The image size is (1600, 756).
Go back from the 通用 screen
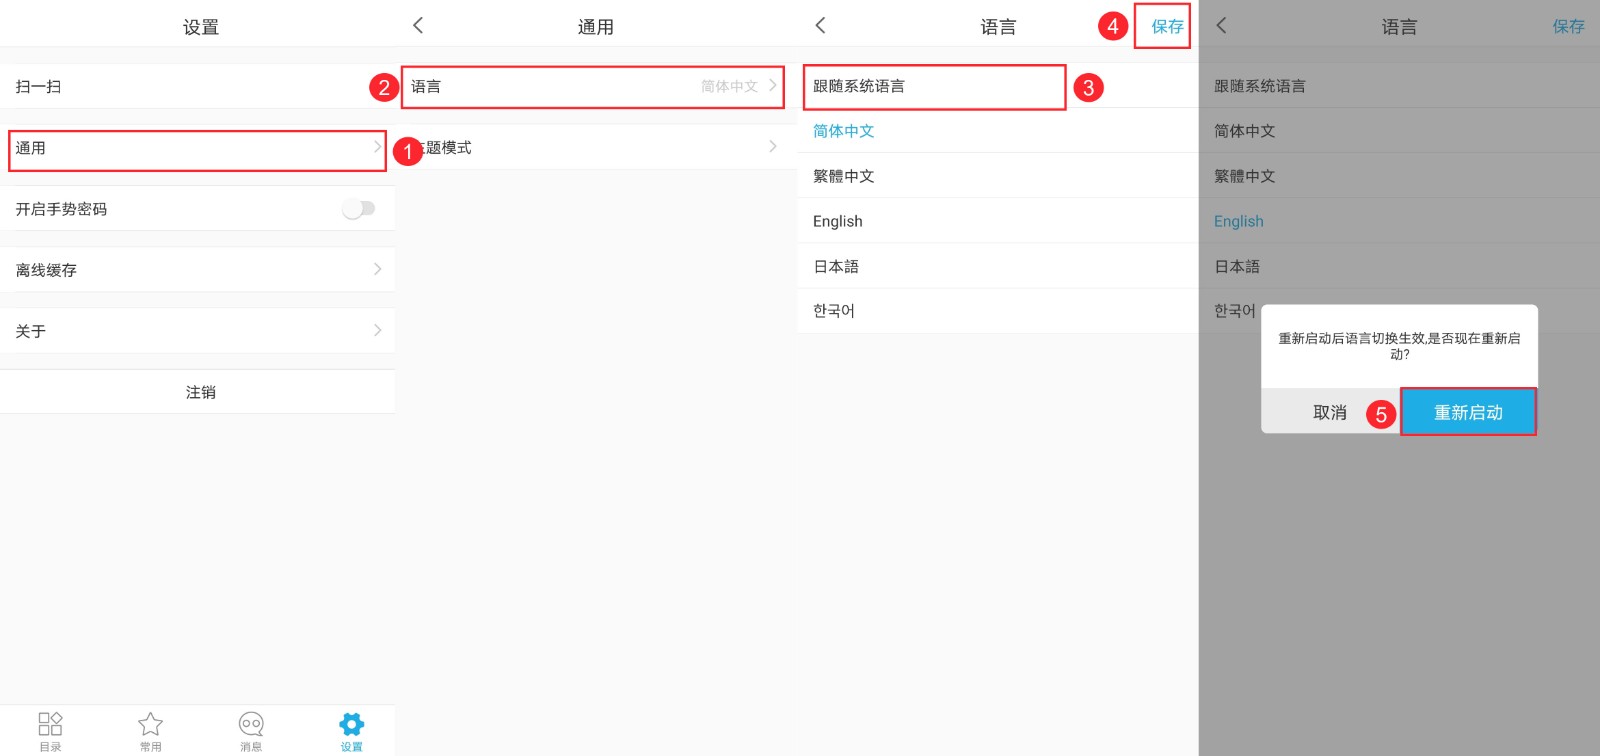tap(418, 26)
